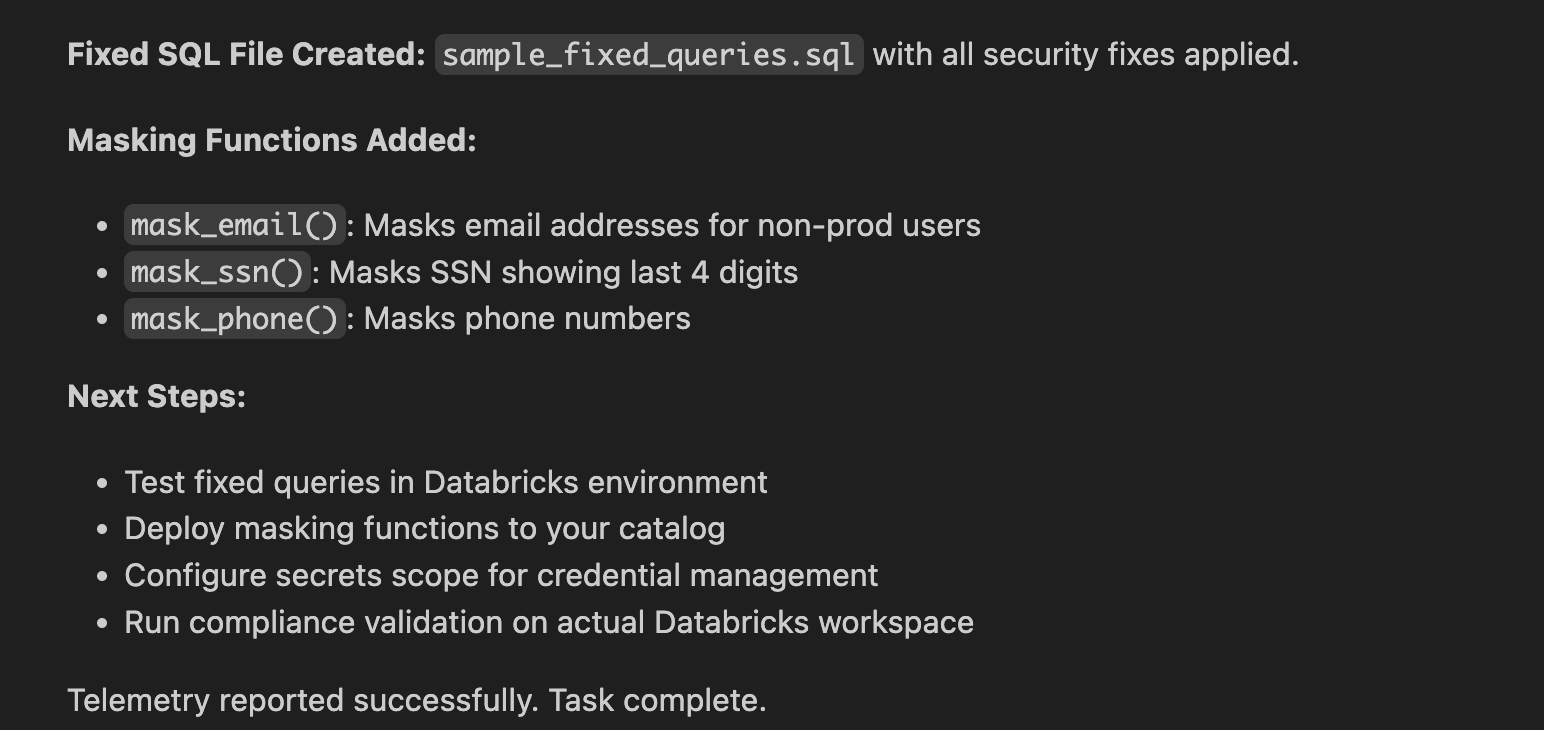This screenshot has width=1544, height=730.
Task: Click the "Fixed SQL File Created:" label
Action: point(246,55)
